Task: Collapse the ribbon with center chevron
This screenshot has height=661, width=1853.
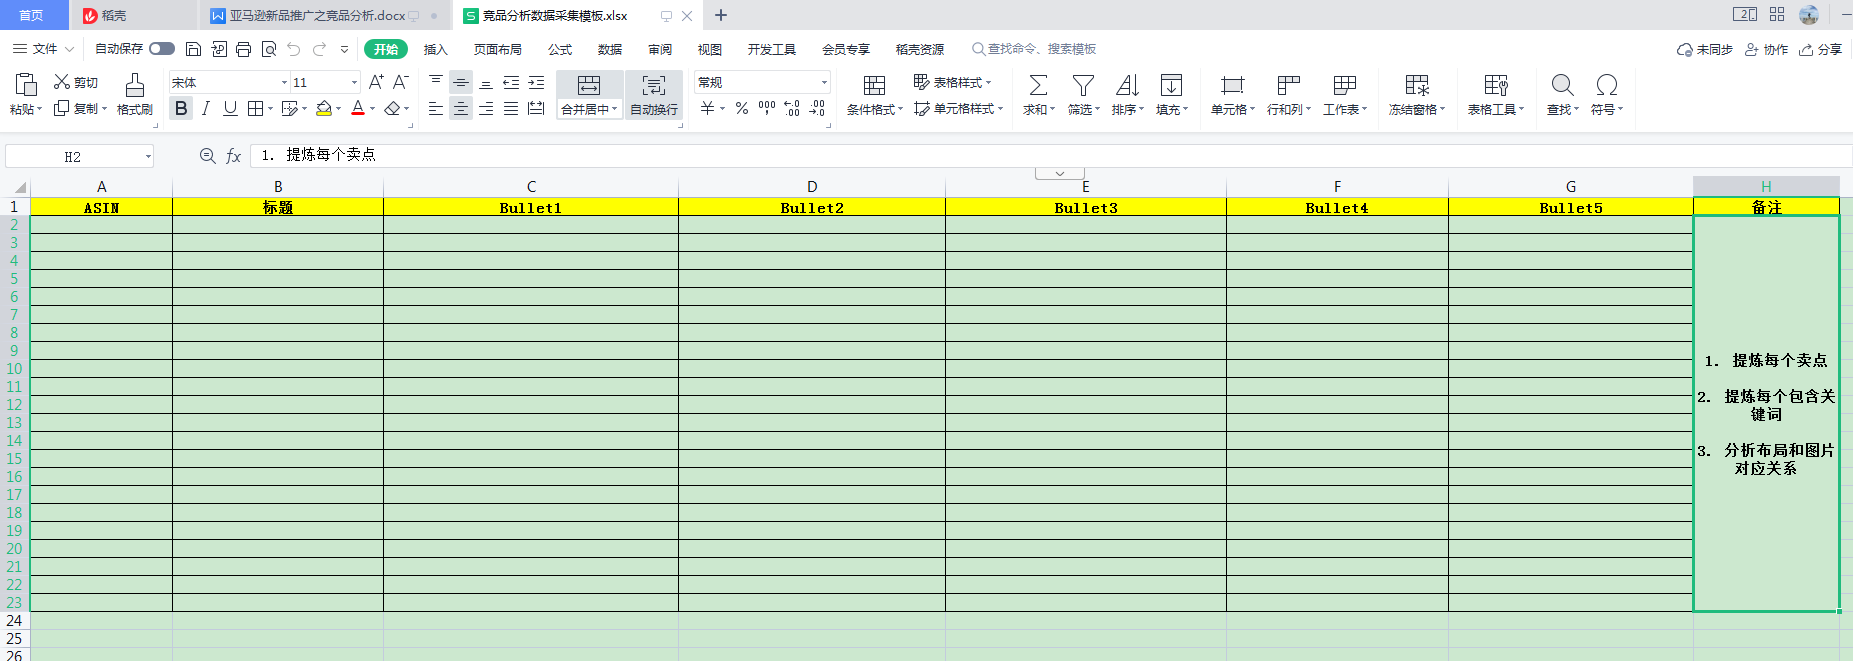Action: coord(1059,173)
